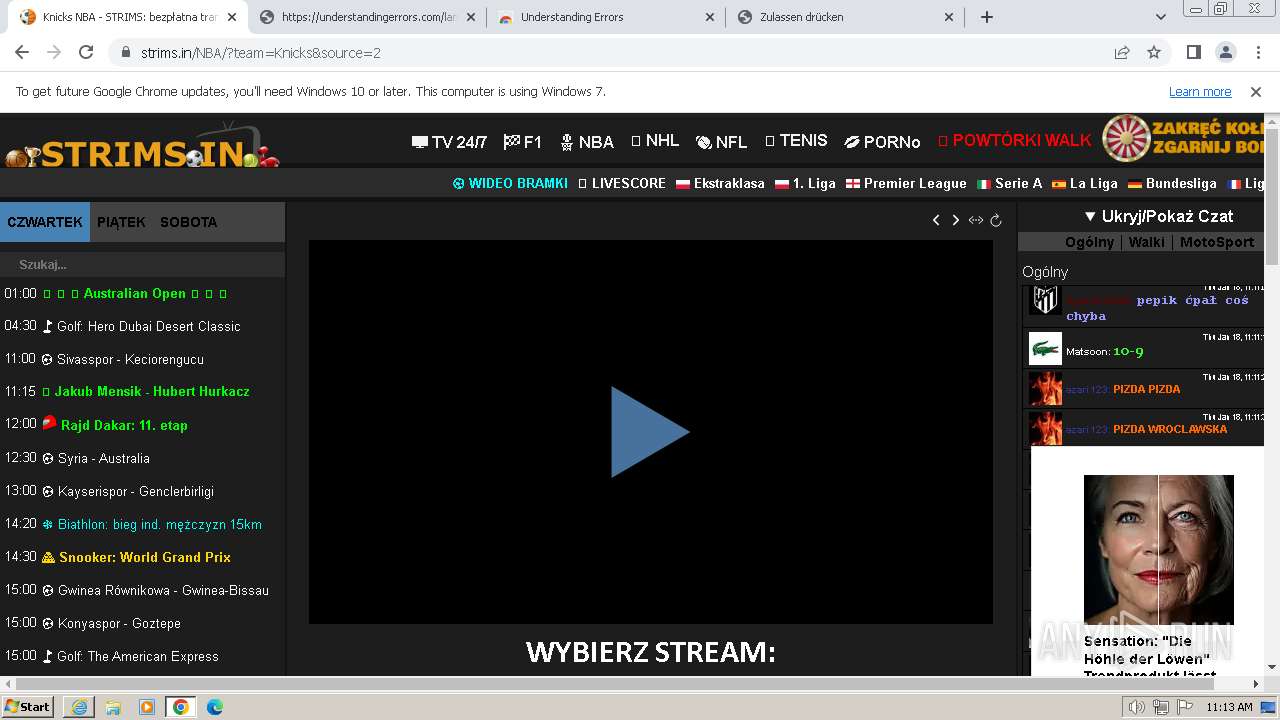The image size is (1280, 720).
Task: Open Premier League link
Action: point(906,183)
